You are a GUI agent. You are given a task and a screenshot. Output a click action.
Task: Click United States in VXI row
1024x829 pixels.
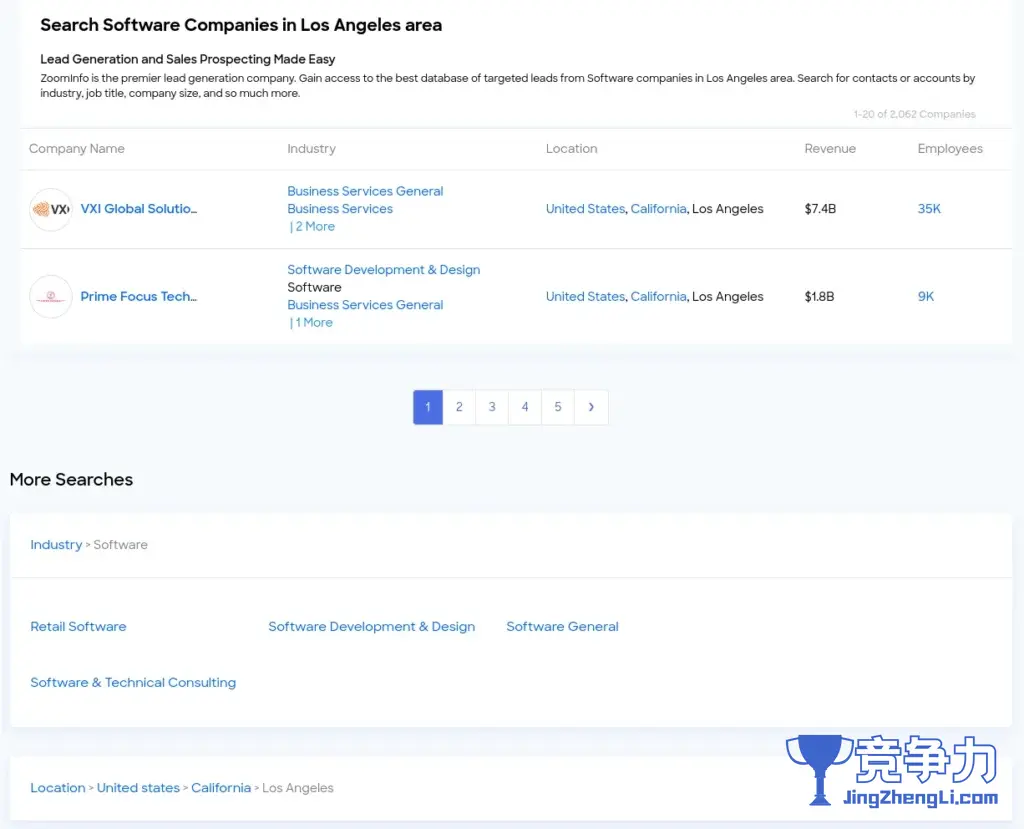(585, 209)
